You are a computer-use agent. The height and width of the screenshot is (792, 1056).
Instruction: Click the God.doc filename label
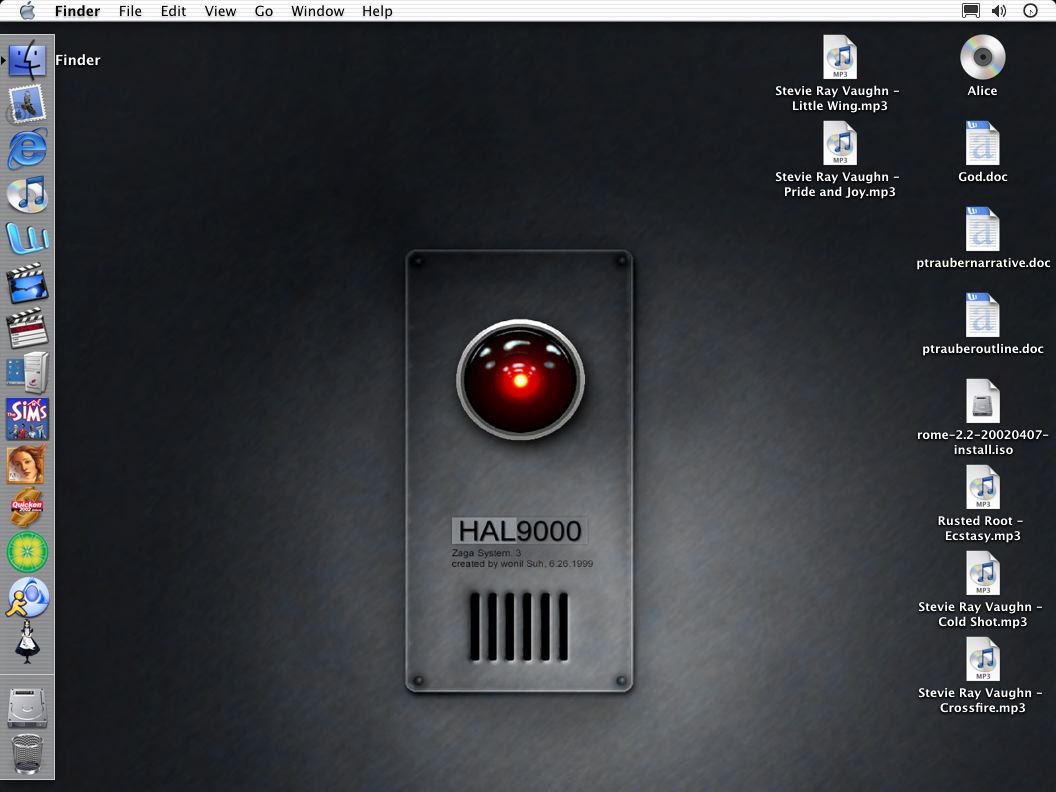pyautogui.click(x=983, y=177)
